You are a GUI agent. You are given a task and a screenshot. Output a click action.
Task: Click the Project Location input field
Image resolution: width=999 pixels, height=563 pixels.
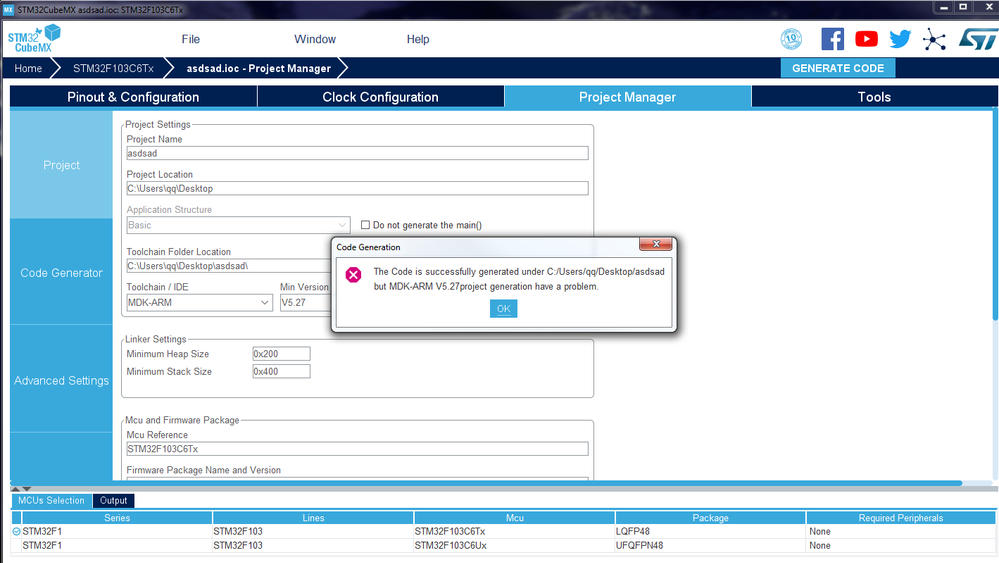pos(357,189)
